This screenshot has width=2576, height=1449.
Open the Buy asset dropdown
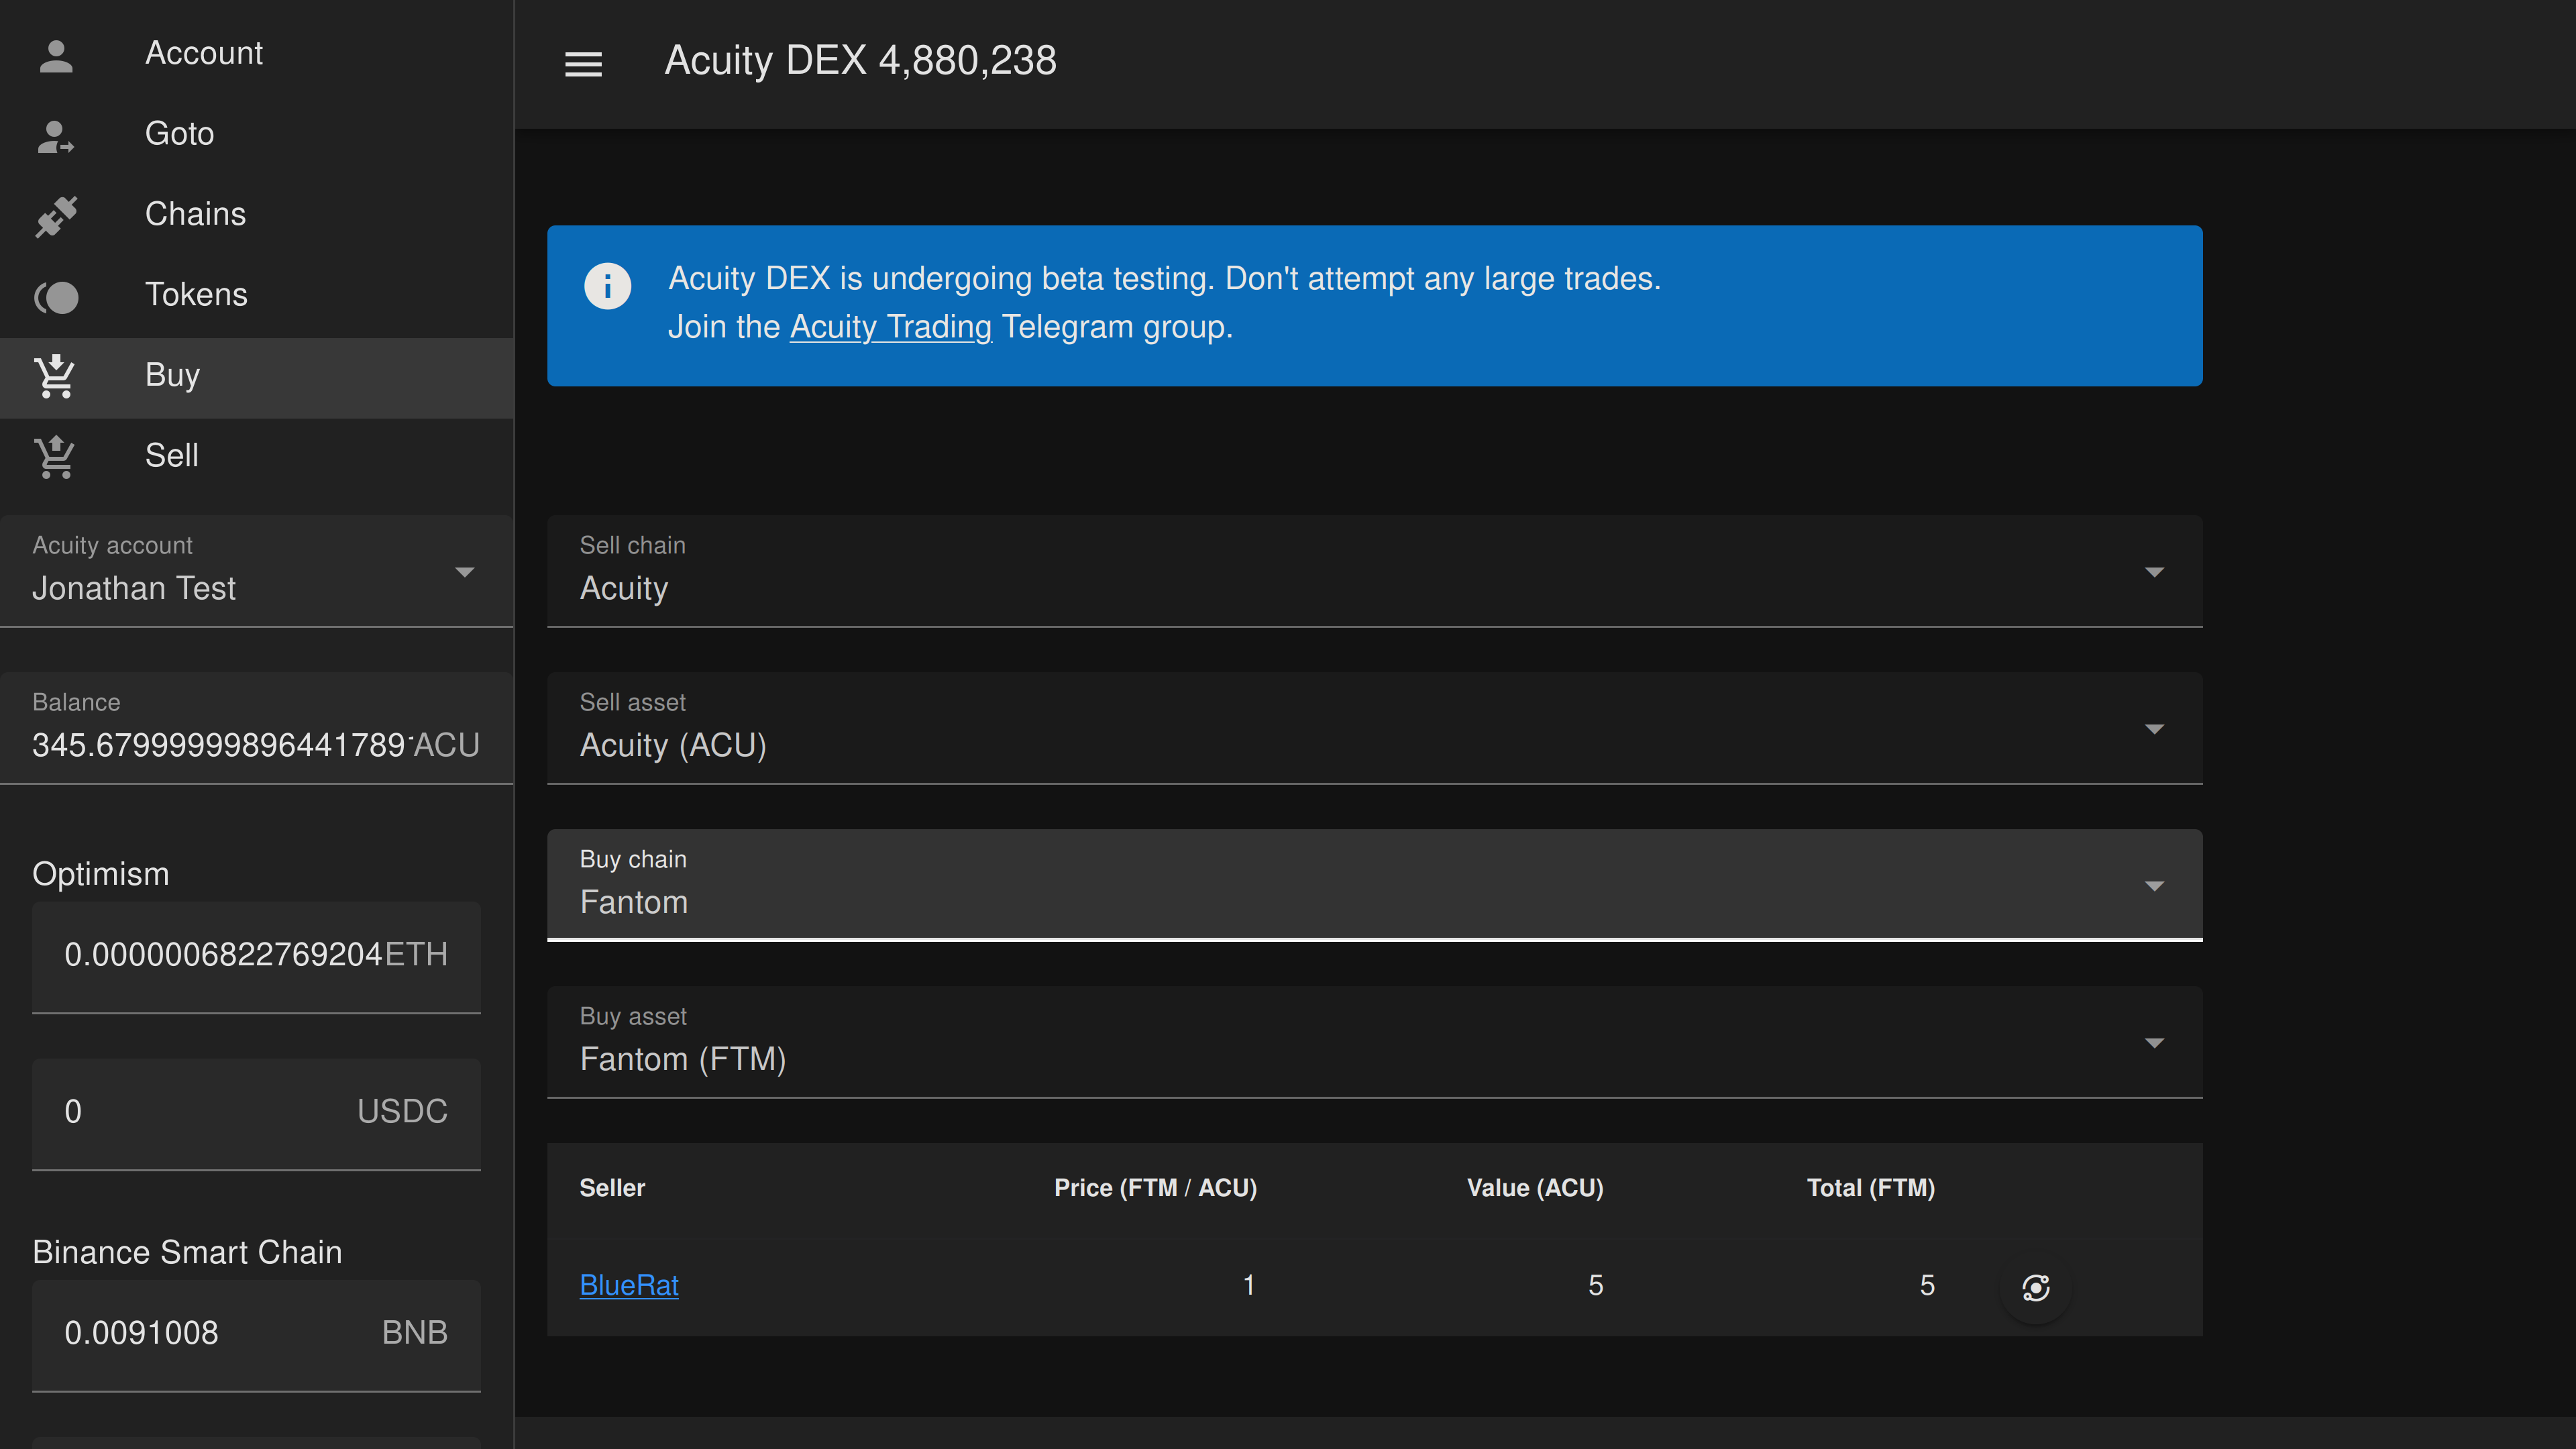click(1374, 1042)
